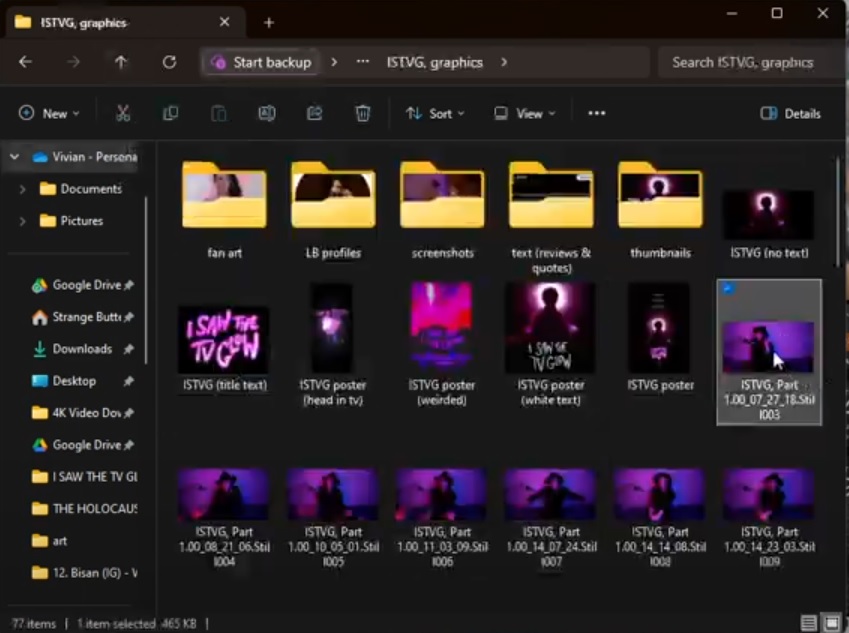Open the See more ellipsis menu
This screenshot has height=633, width=849.
pyautogui.click(x=597, y=113)
